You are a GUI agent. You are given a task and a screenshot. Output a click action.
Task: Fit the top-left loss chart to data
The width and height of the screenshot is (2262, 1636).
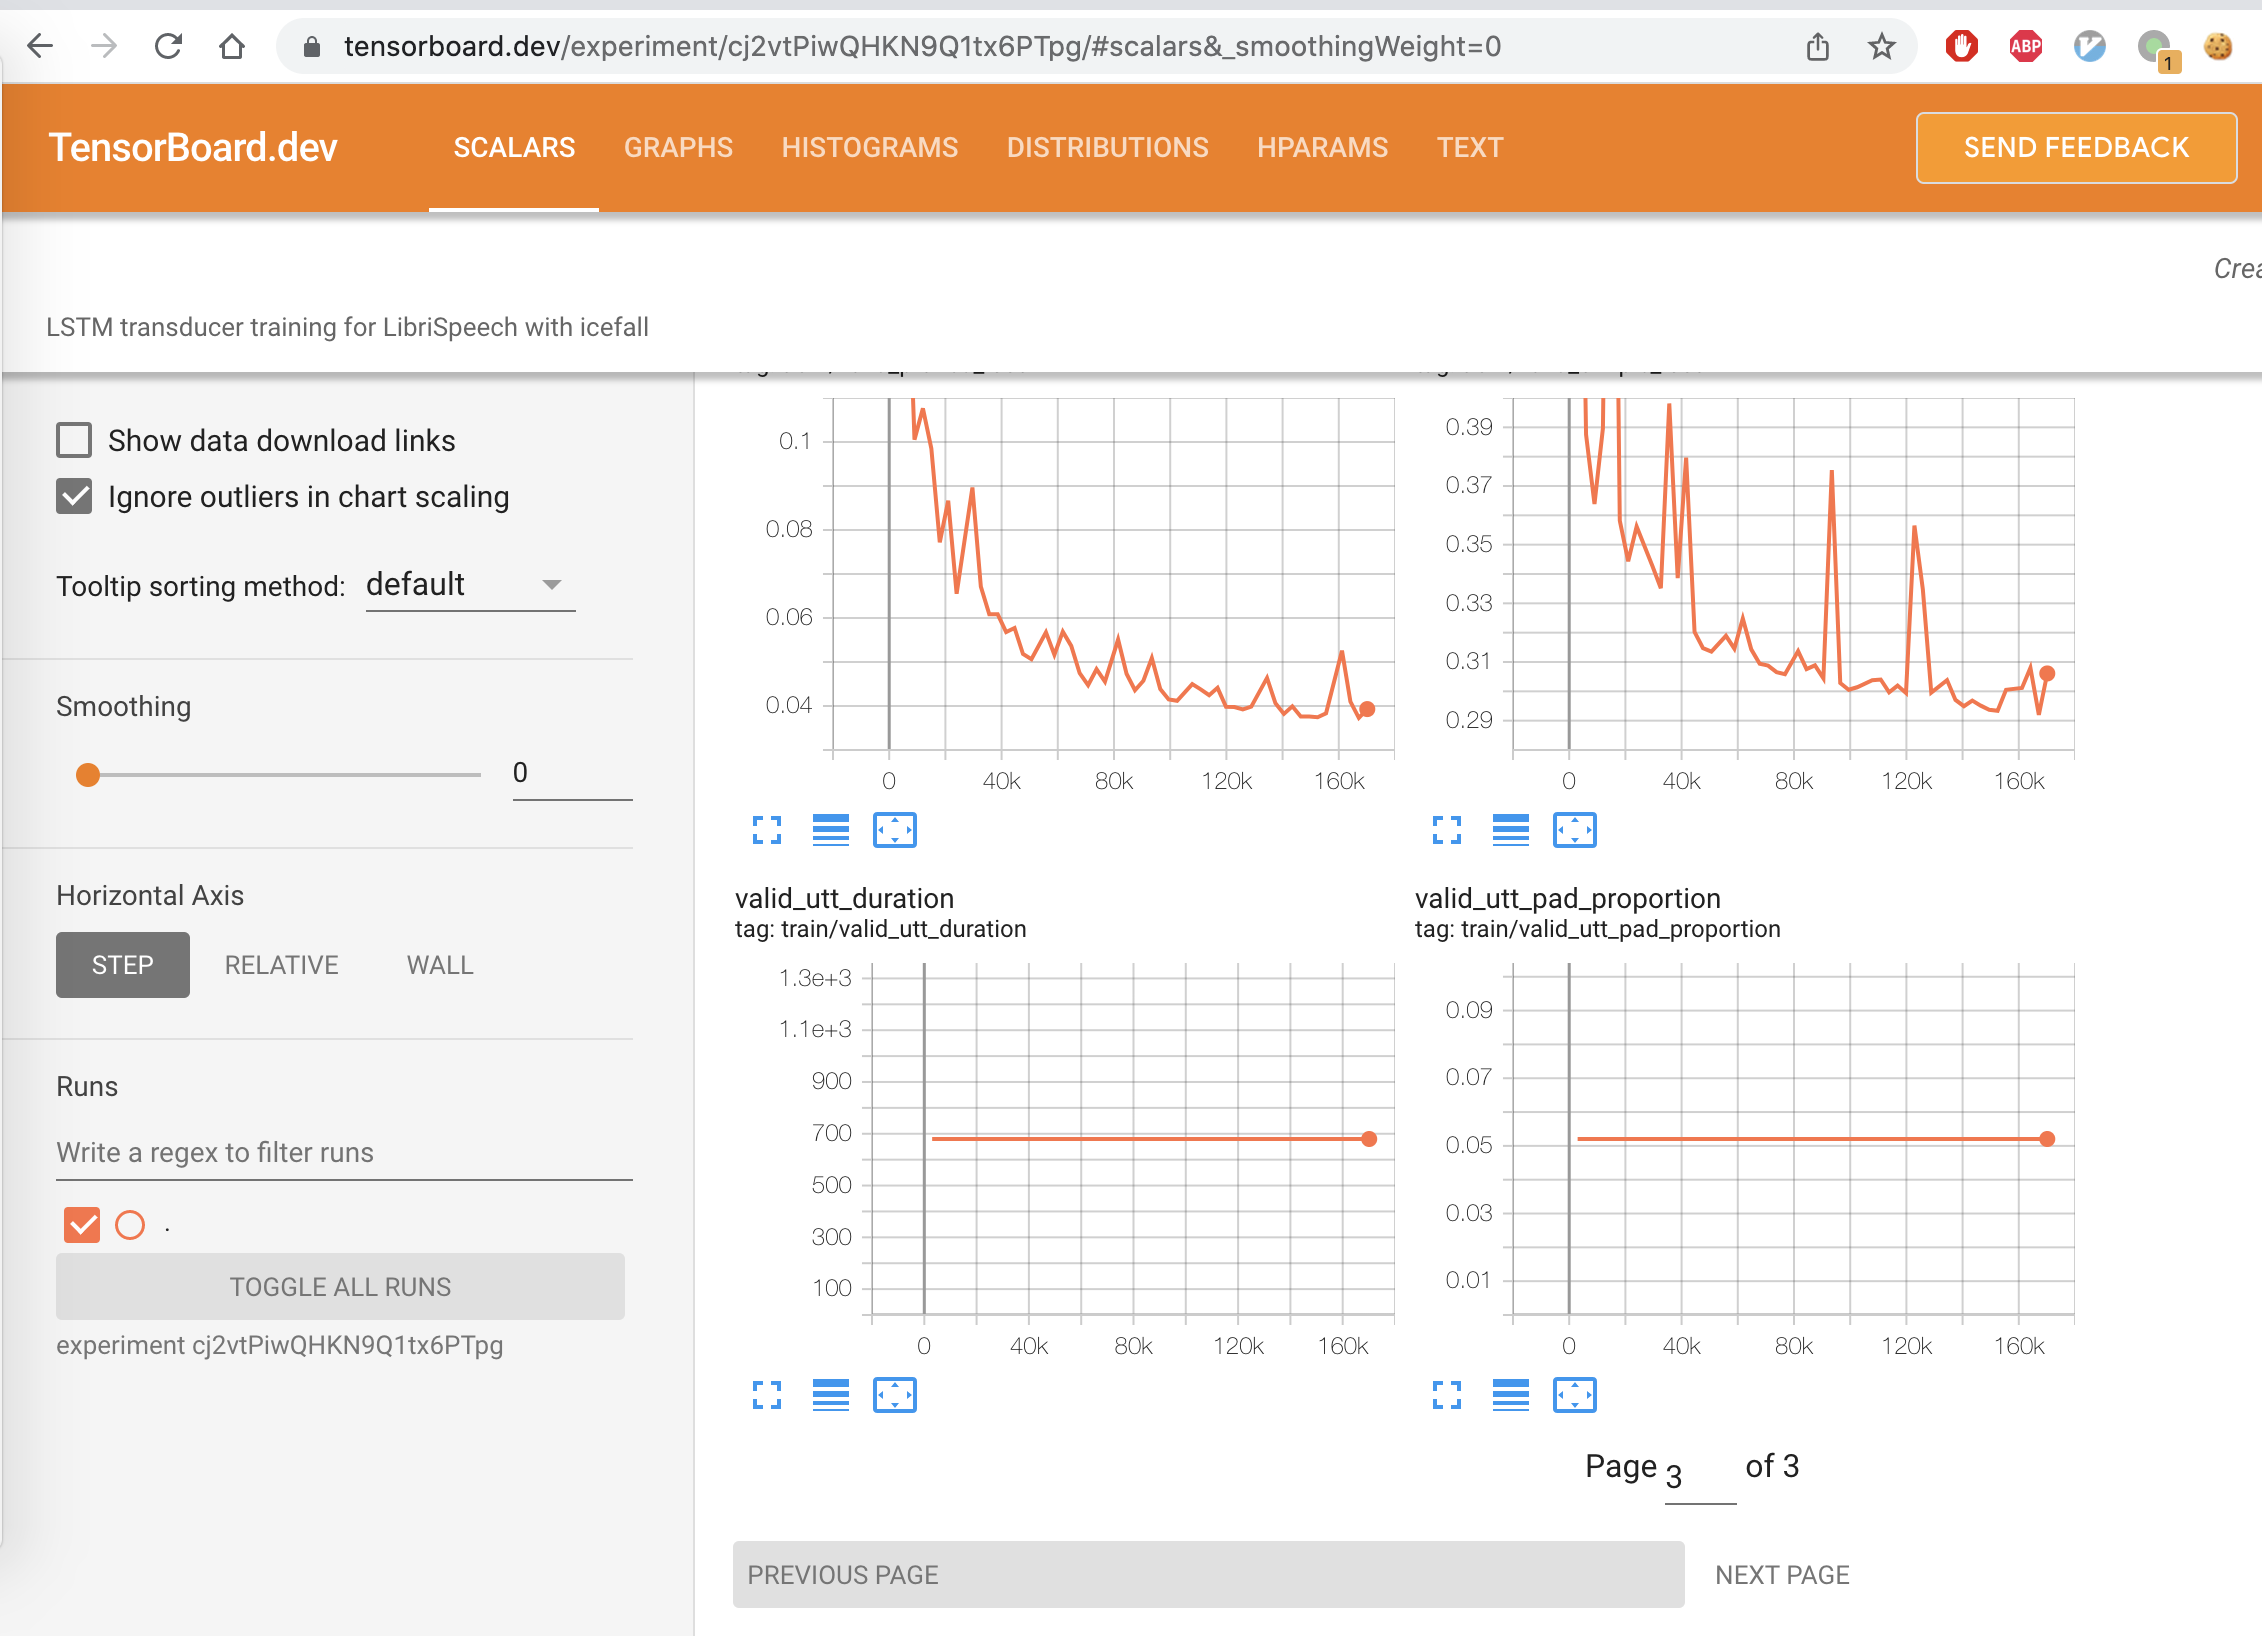point(896,830)
